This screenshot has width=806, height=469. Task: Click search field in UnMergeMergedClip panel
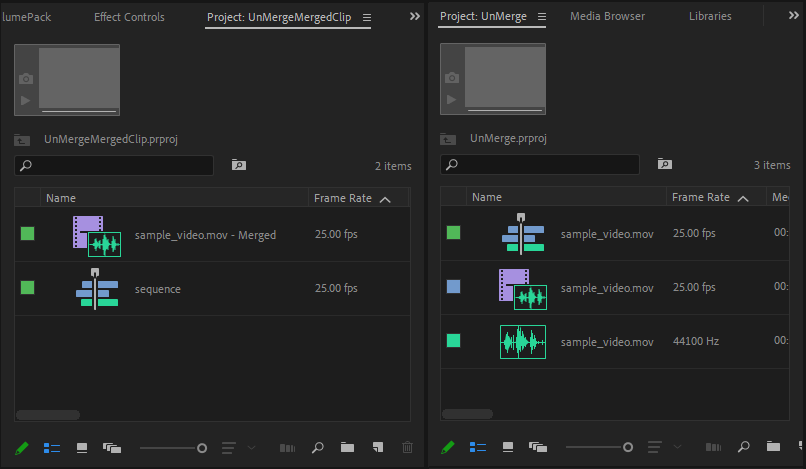point(114,166)
